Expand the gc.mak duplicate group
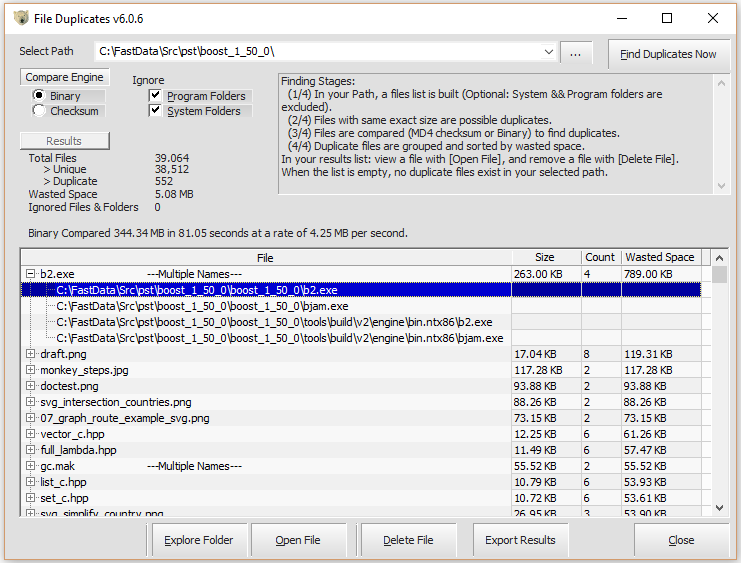The height and width of the screenshot is (563, 741). 31,466
